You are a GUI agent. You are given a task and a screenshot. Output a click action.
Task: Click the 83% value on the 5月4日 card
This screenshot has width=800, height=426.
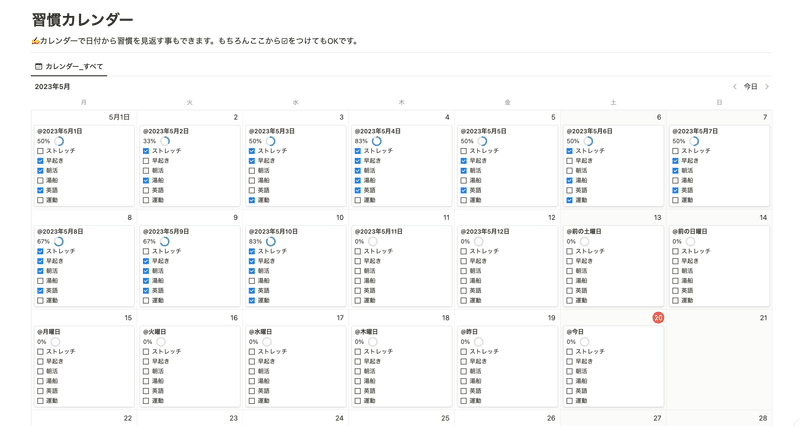pos(361,141)
